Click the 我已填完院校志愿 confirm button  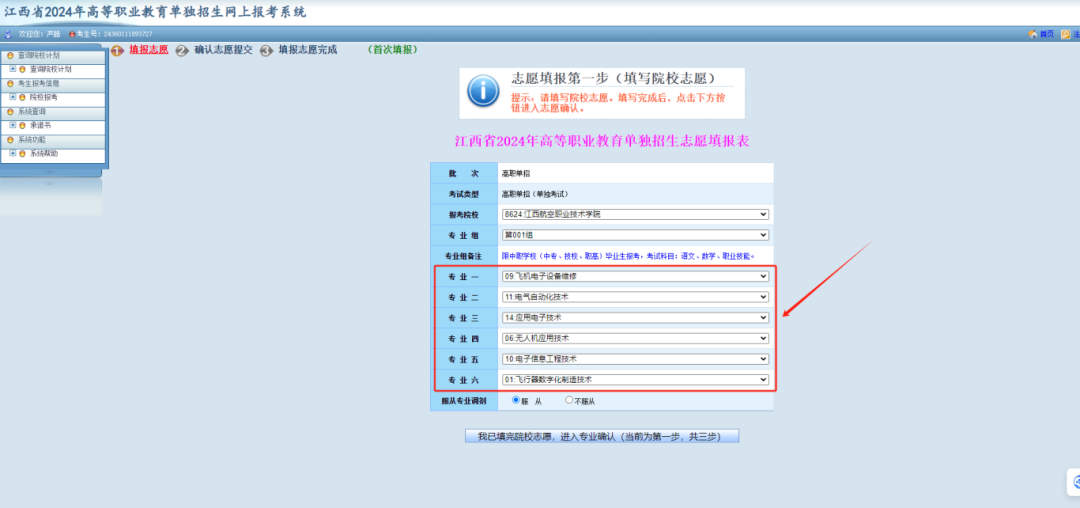click(601, 437)
